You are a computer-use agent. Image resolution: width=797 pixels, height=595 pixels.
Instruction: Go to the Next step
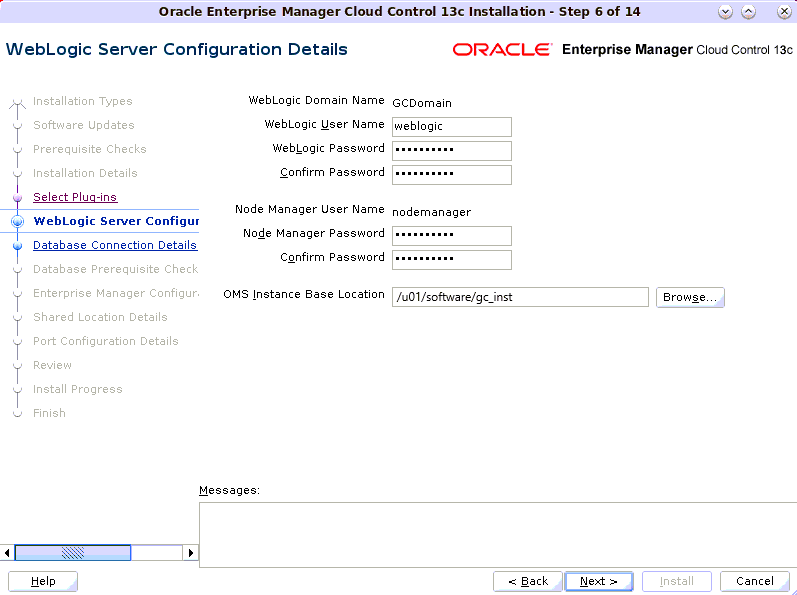click(599, 581)
